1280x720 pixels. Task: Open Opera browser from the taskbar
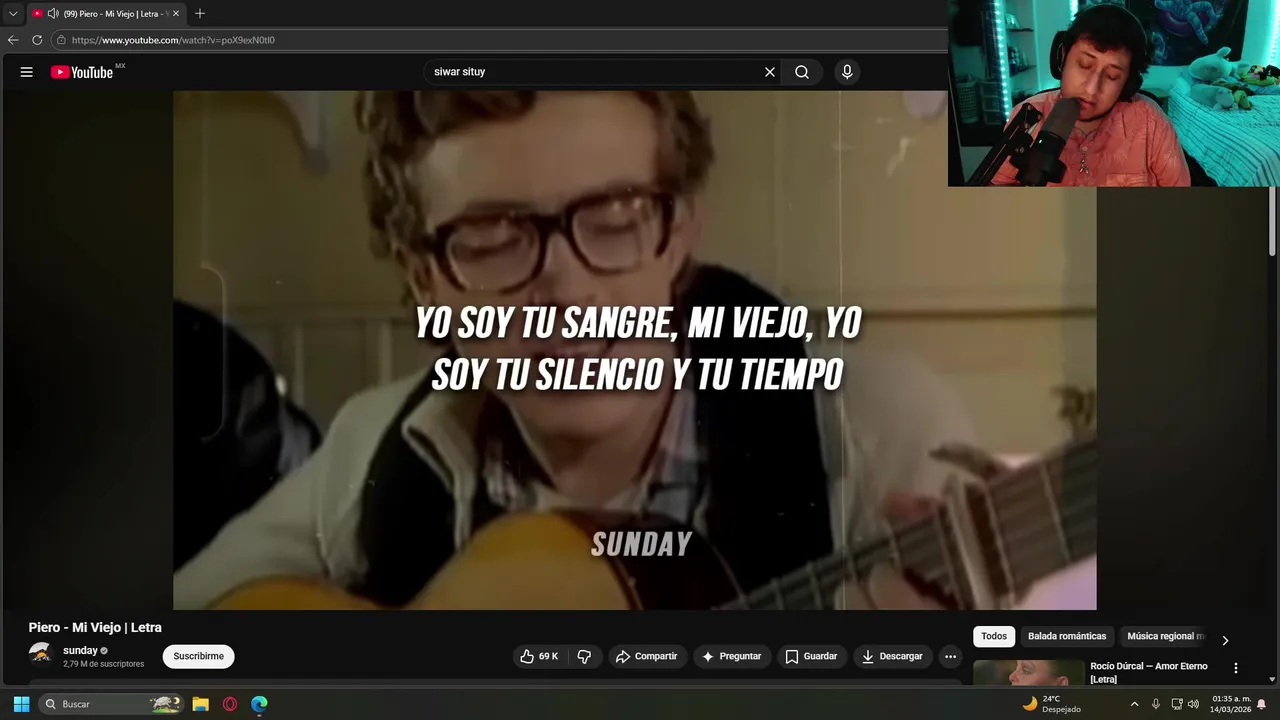[x=230, y=704]
